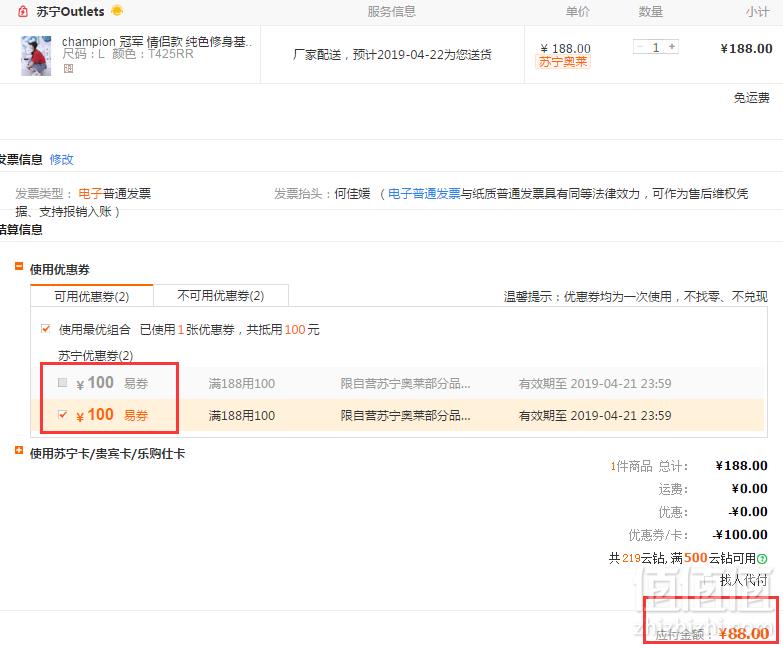Click the gold badge beside 苏宁Outlets
The width and height of the screenshot is (783, 645).
tap(117, 10)
